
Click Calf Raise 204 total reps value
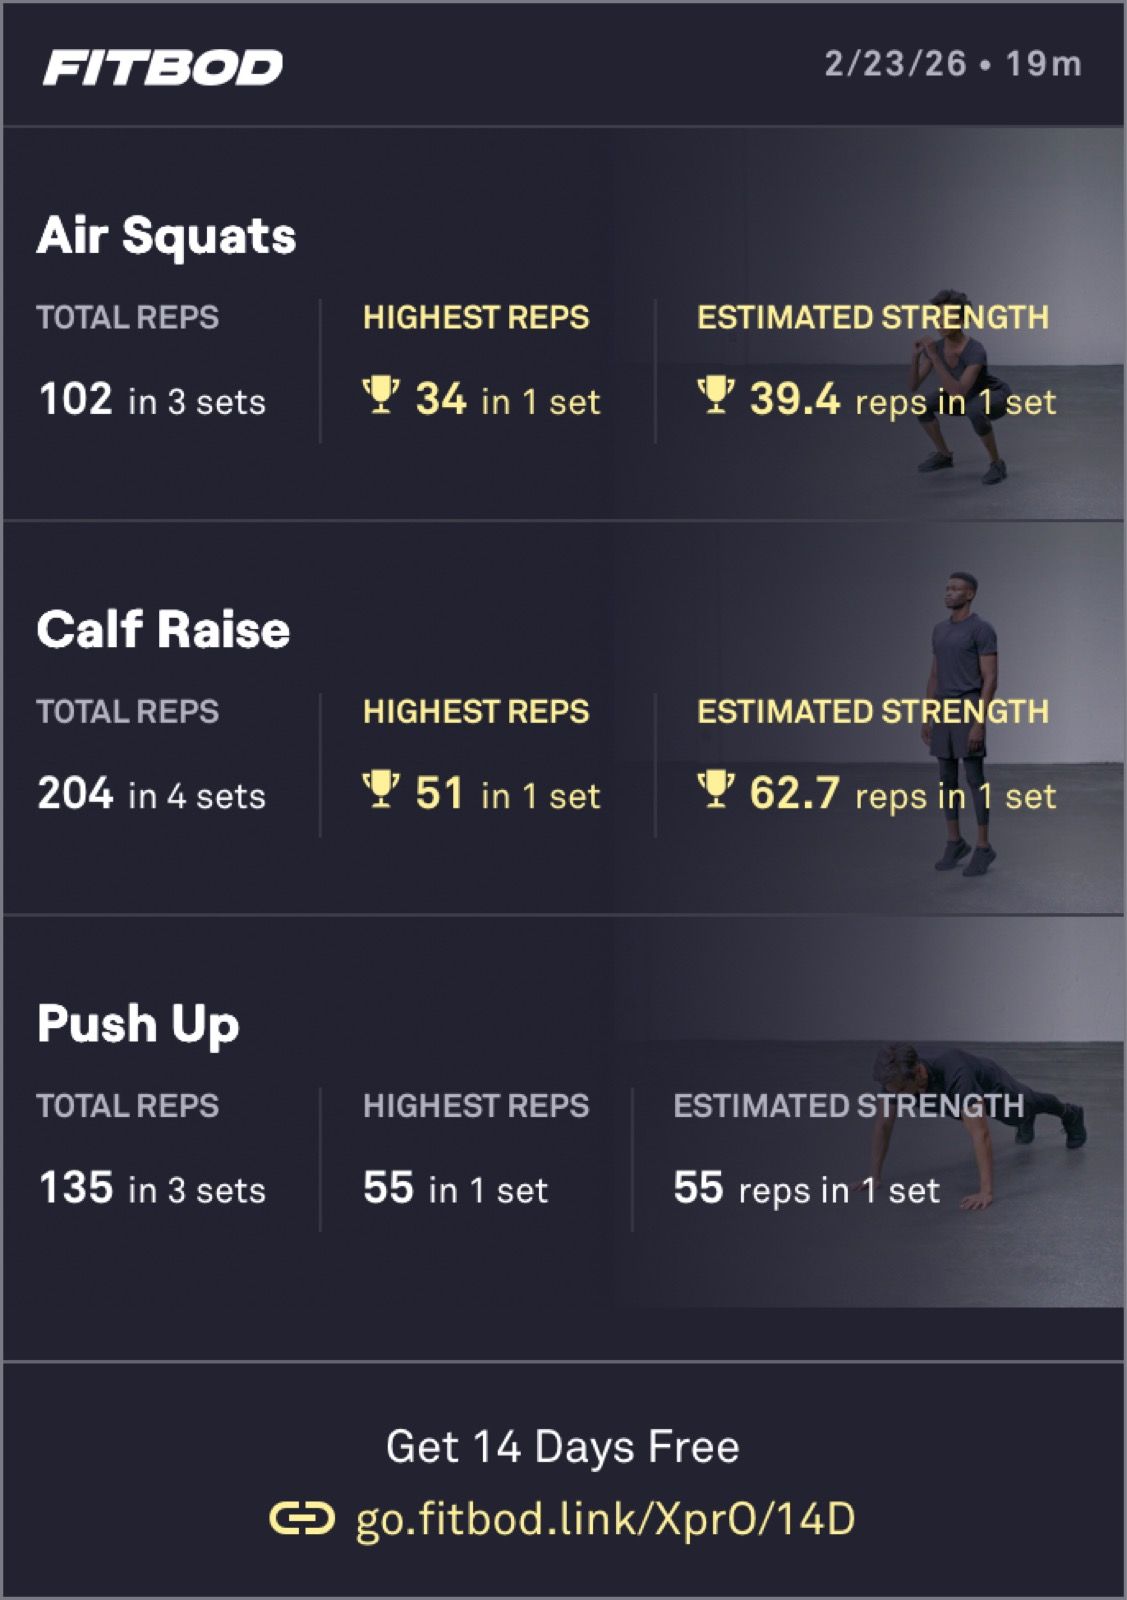coord(76,793)
